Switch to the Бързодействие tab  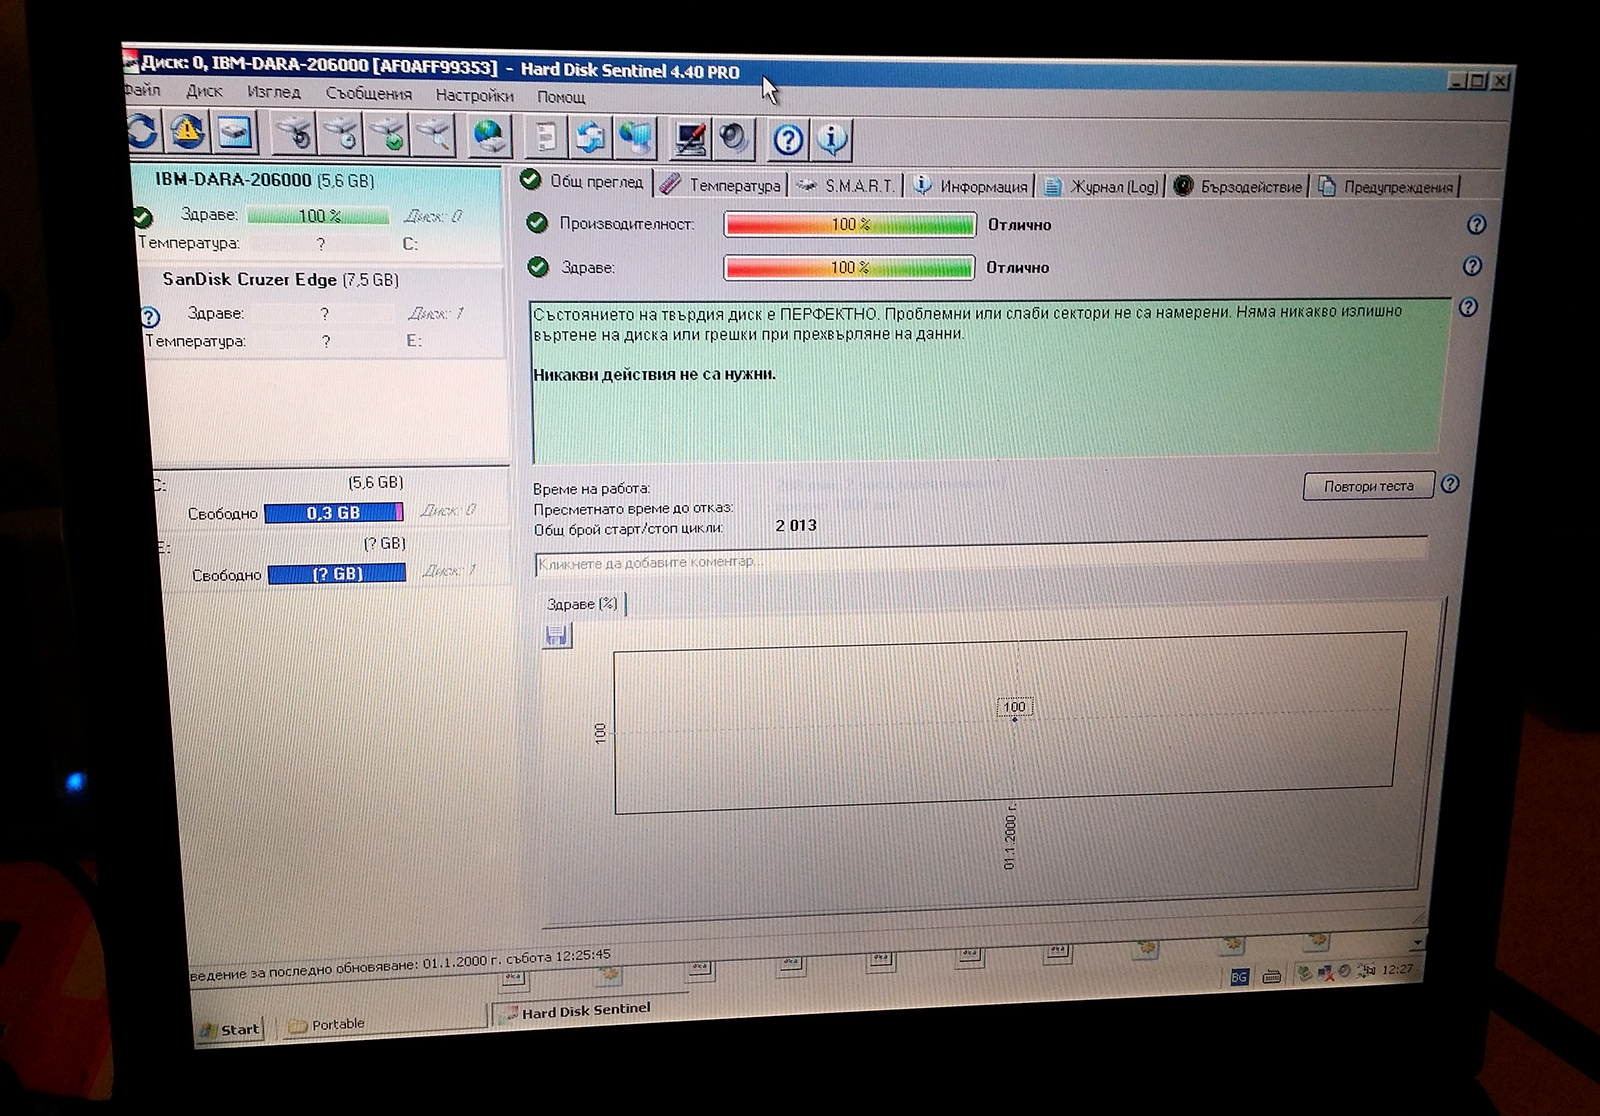coord(1240,187)
